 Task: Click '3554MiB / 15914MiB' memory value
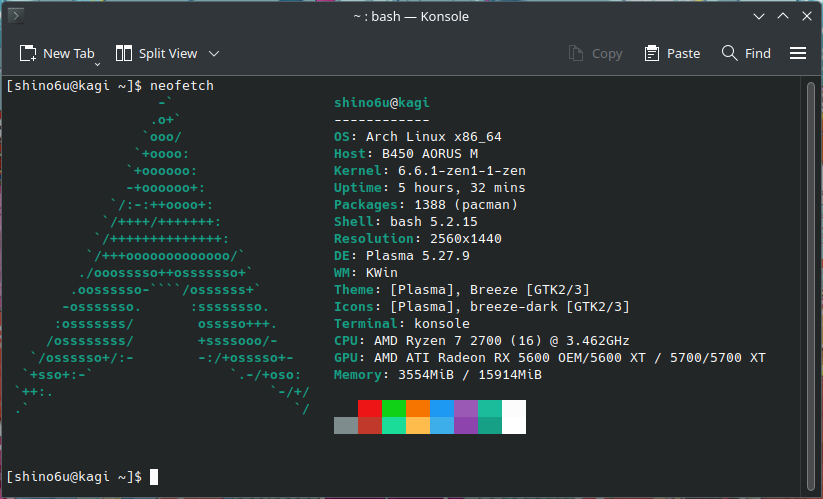pos(470,375)
